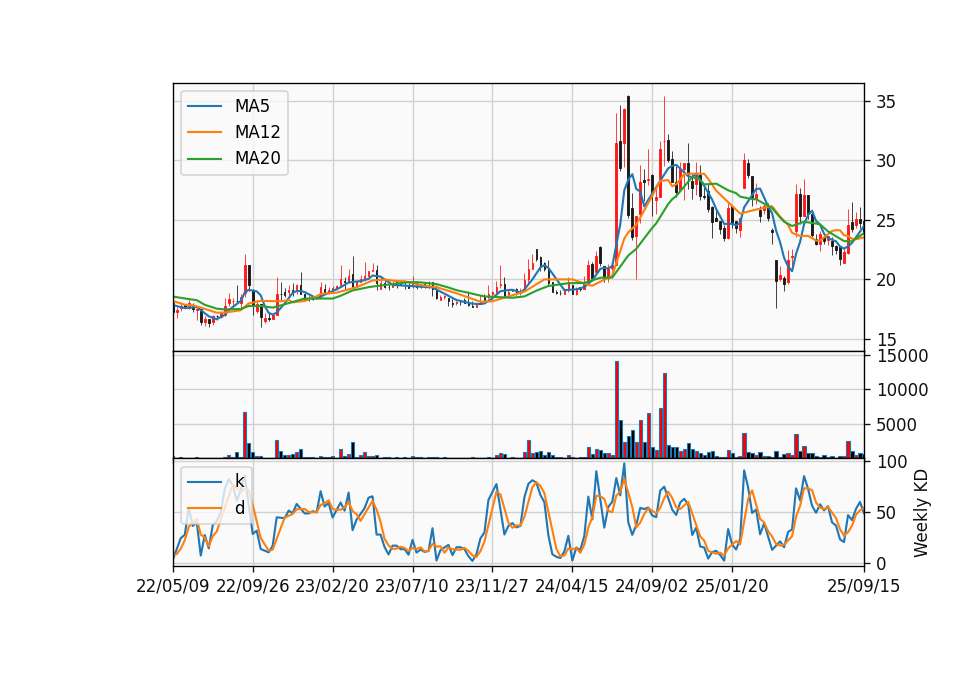
Task: Click the 22/05/09 date tick label
Action: click(x=173, y=586)
